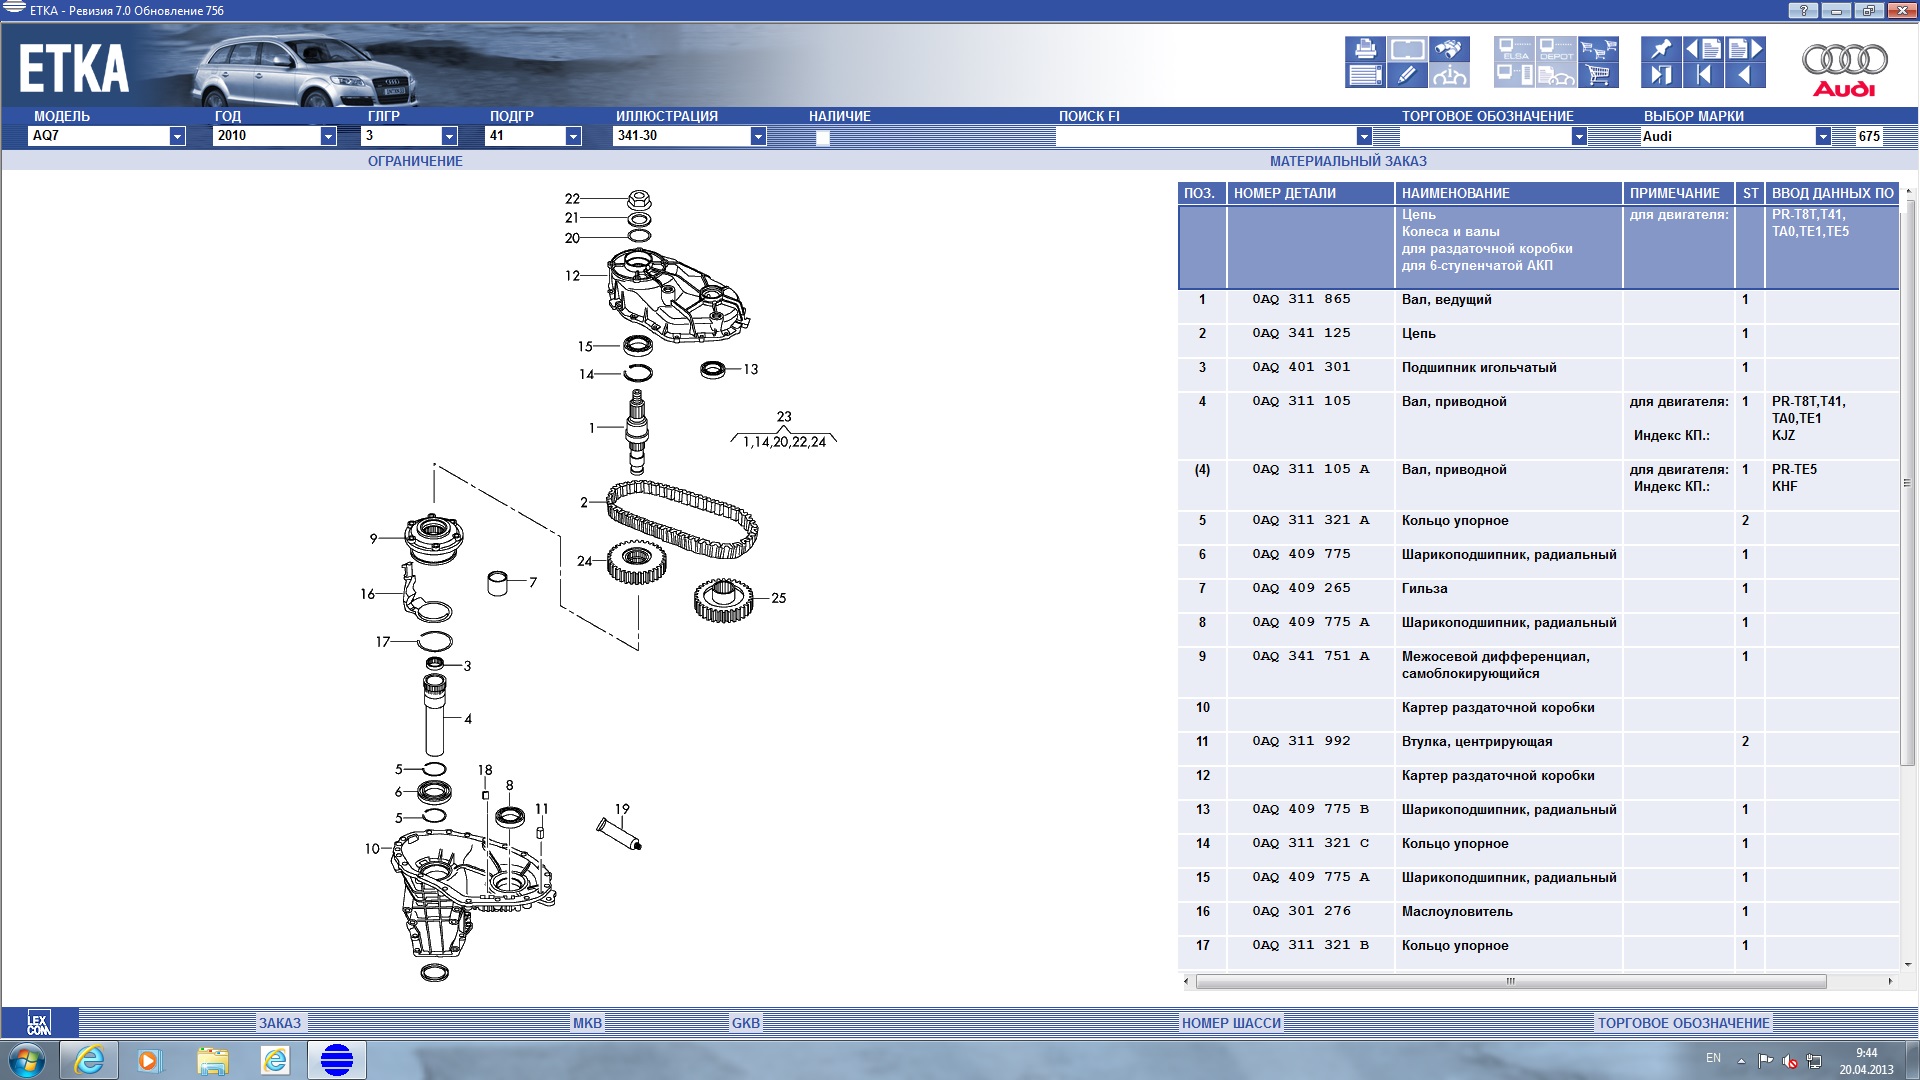Image resolution: width=1920 pixels, height=1080 pixels.
Task: Click the ЗАКАЗ button in the bottom bar
Action: point(280,1023)
